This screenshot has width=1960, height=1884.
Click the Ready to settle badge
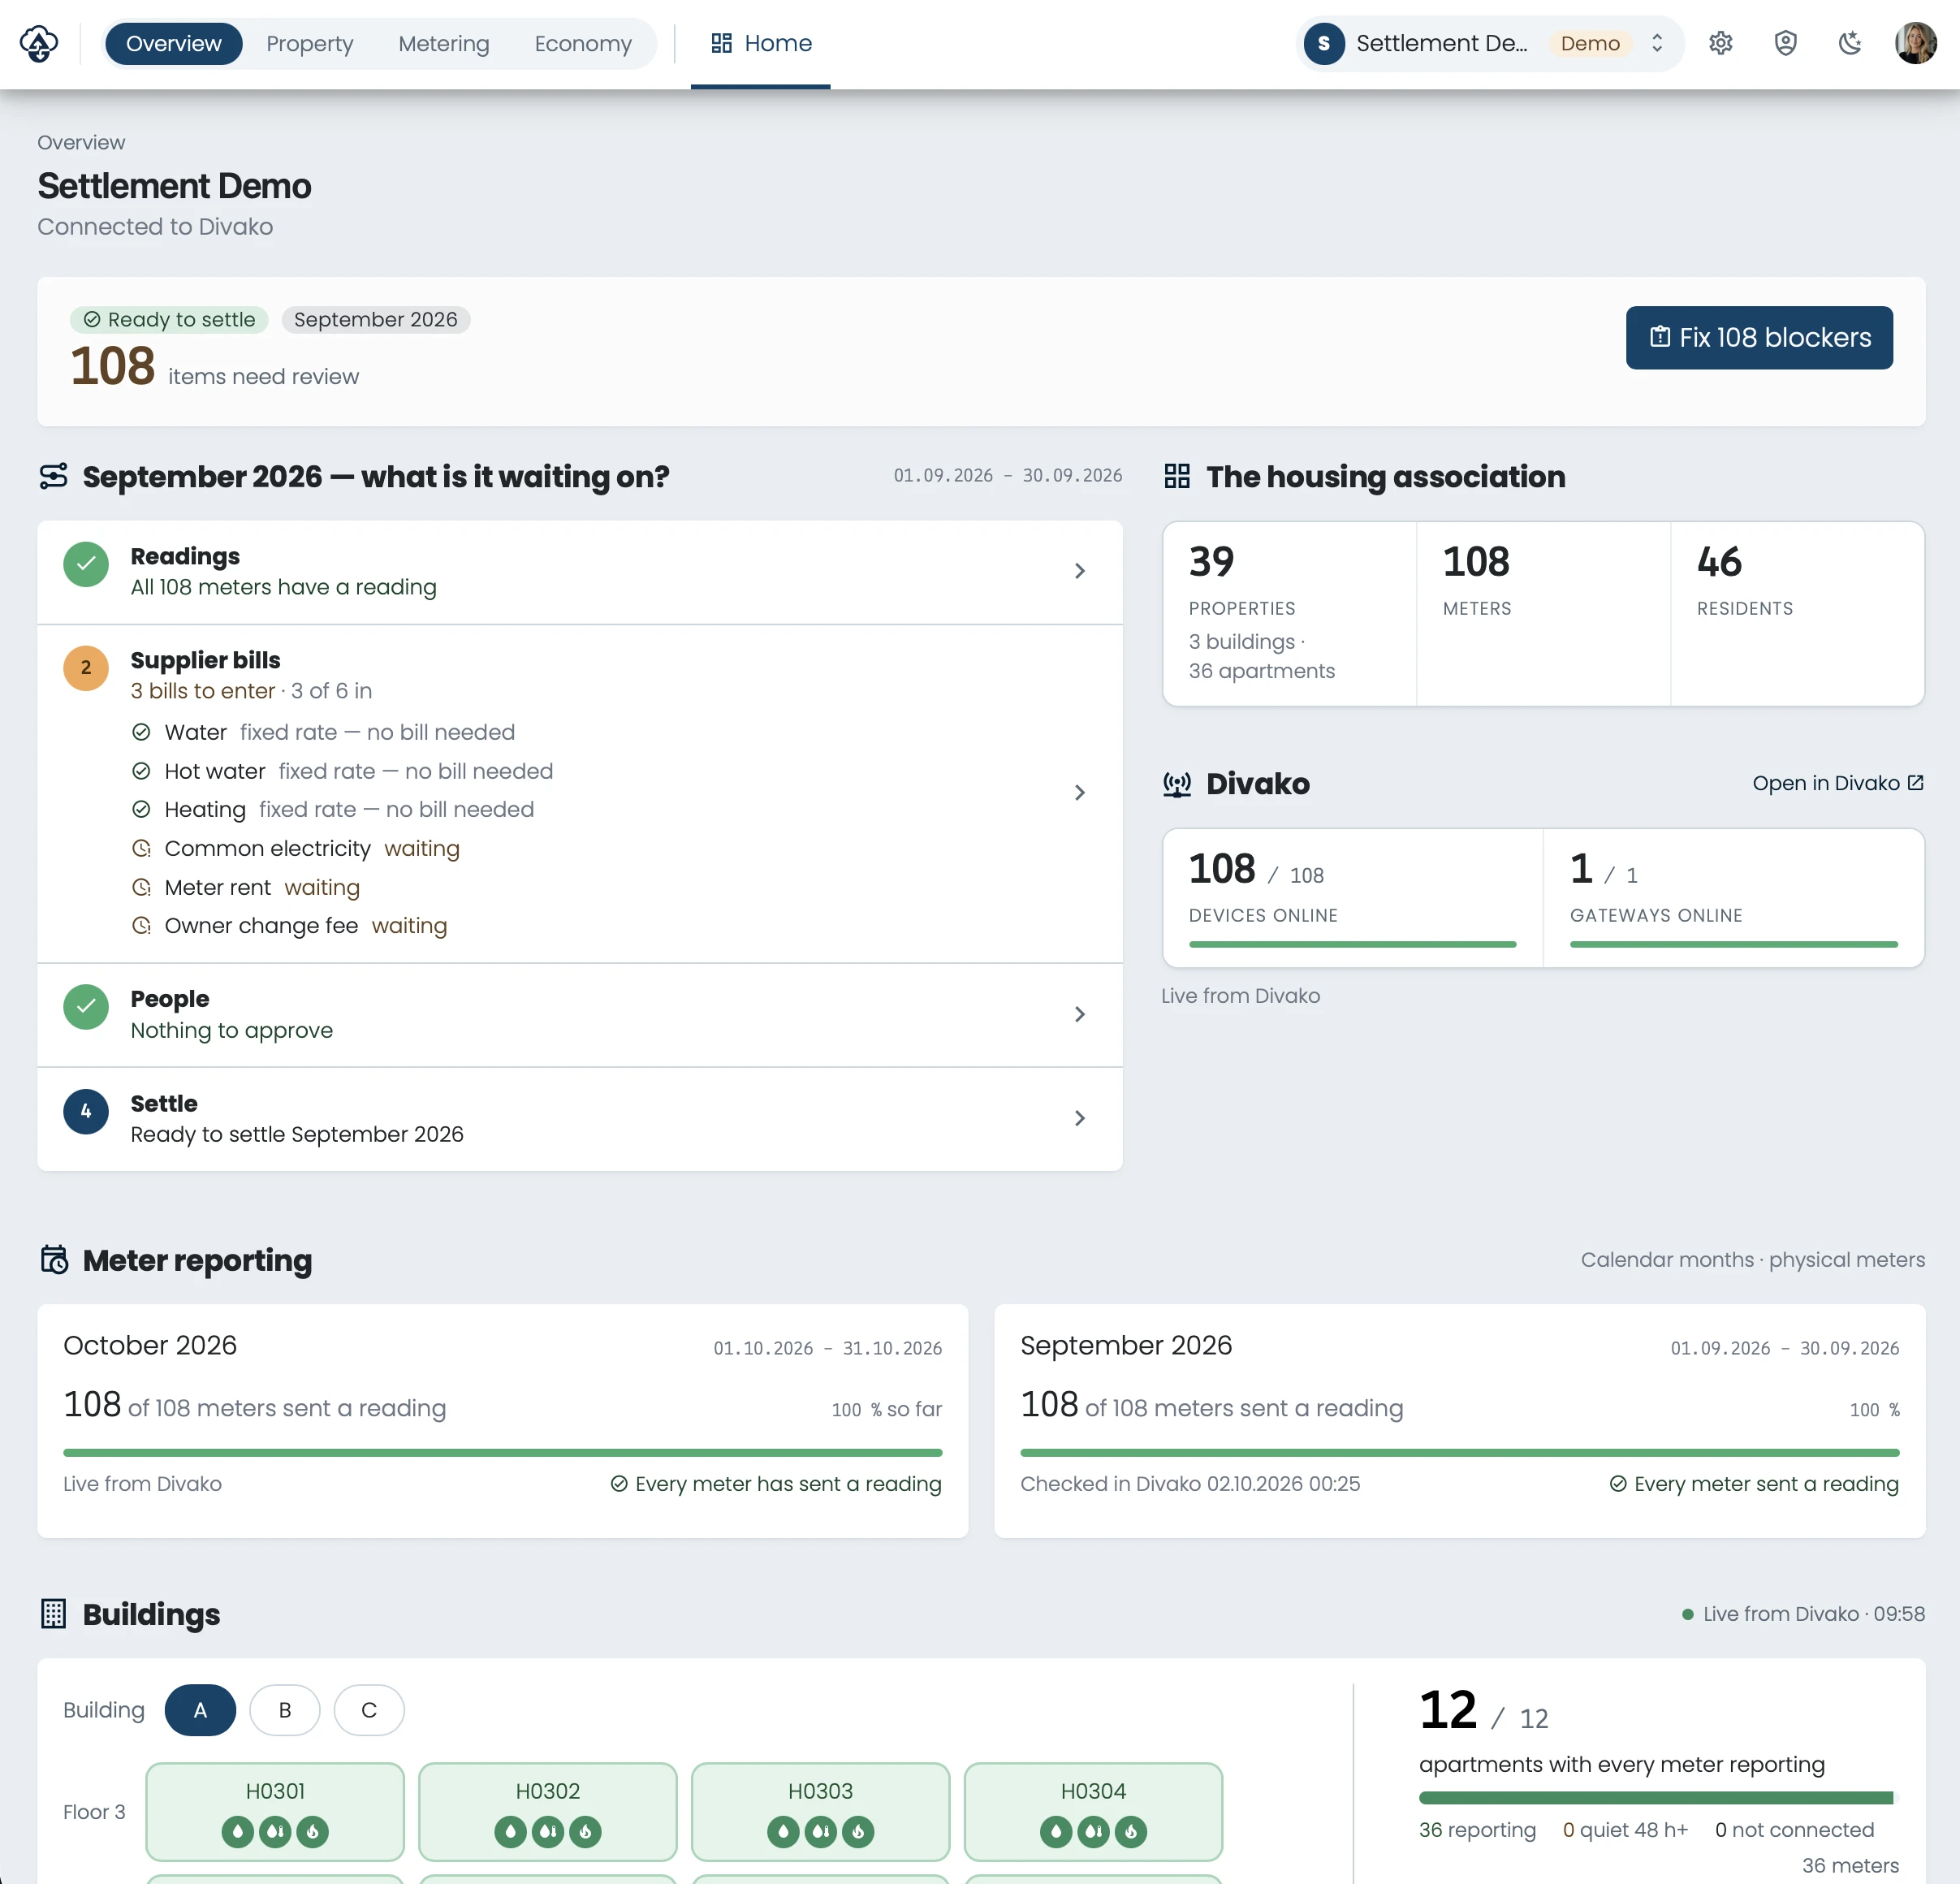pyautogui.click(x=169, y=319)
